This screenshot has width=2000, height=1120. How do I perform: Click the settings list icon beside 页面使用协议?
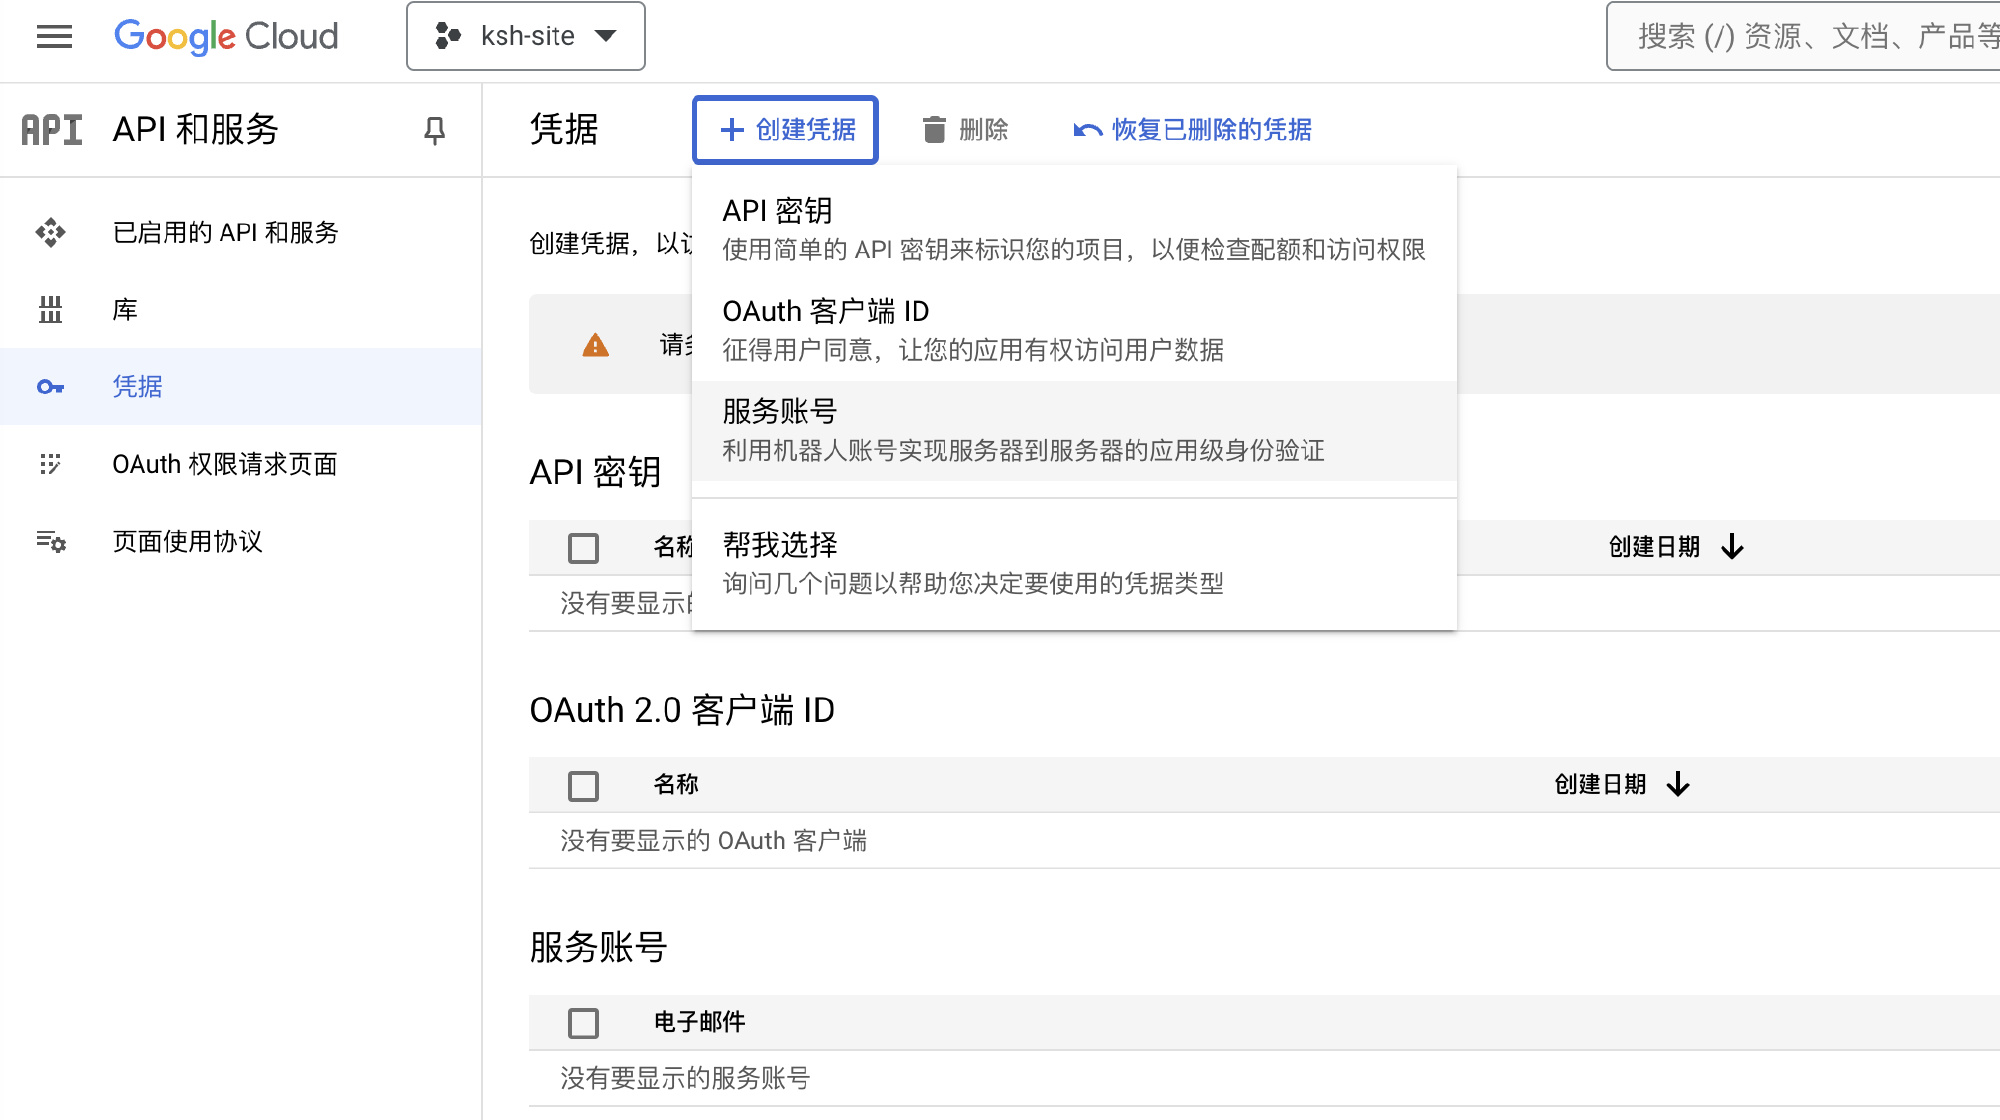tap(51, 541)
